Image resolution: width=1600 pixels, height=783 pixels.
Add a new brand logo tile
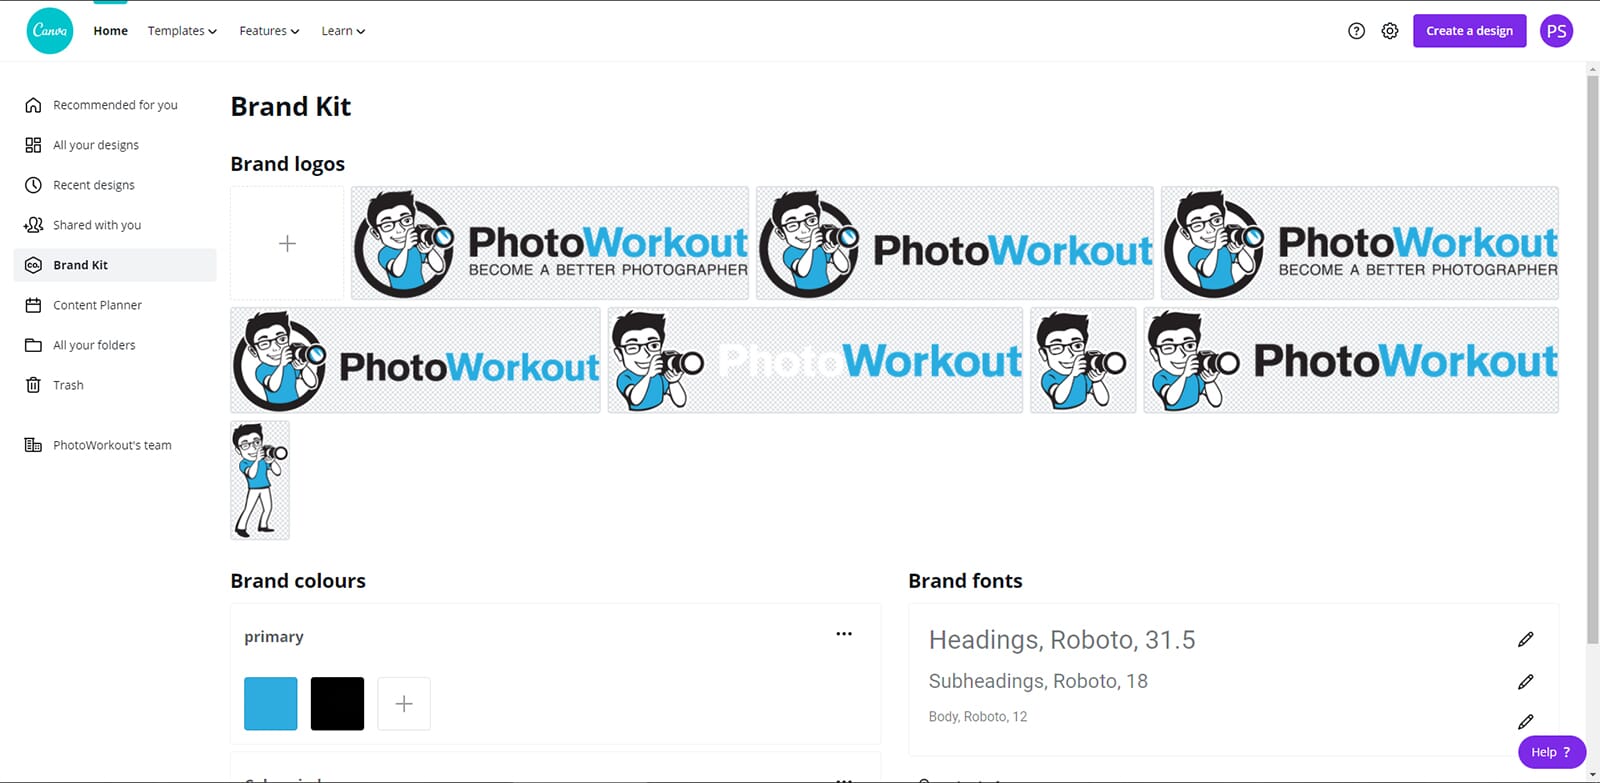tap(287, 243)
